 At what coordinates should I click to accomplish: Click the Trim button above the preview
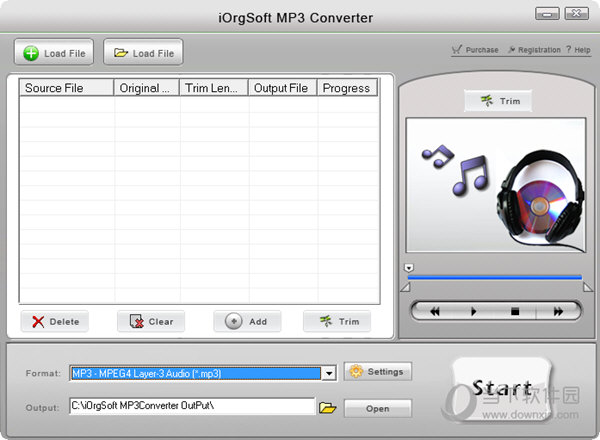(x=498, y=101)
